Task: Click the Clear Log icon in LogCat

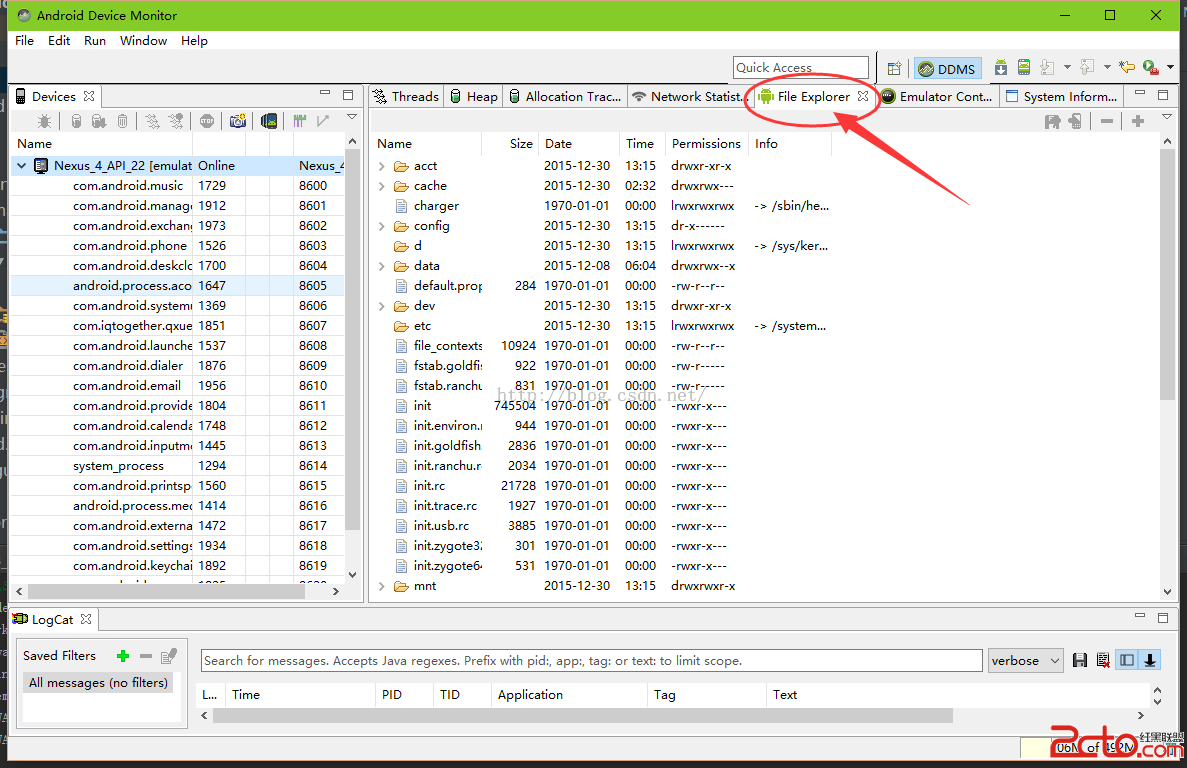Action: [x=1103, y=661]
